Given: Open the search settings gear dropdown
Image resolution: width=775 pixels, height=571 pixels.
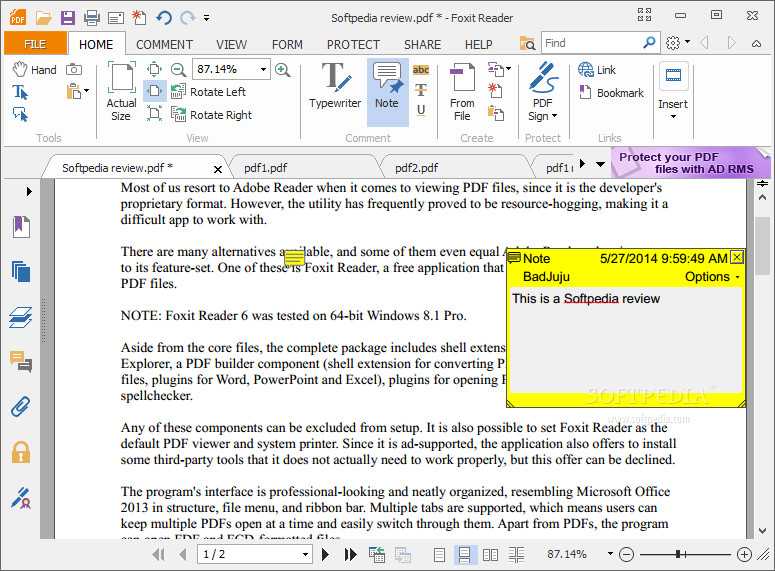Looking at the screenshot, I should (x=678, y=43).
